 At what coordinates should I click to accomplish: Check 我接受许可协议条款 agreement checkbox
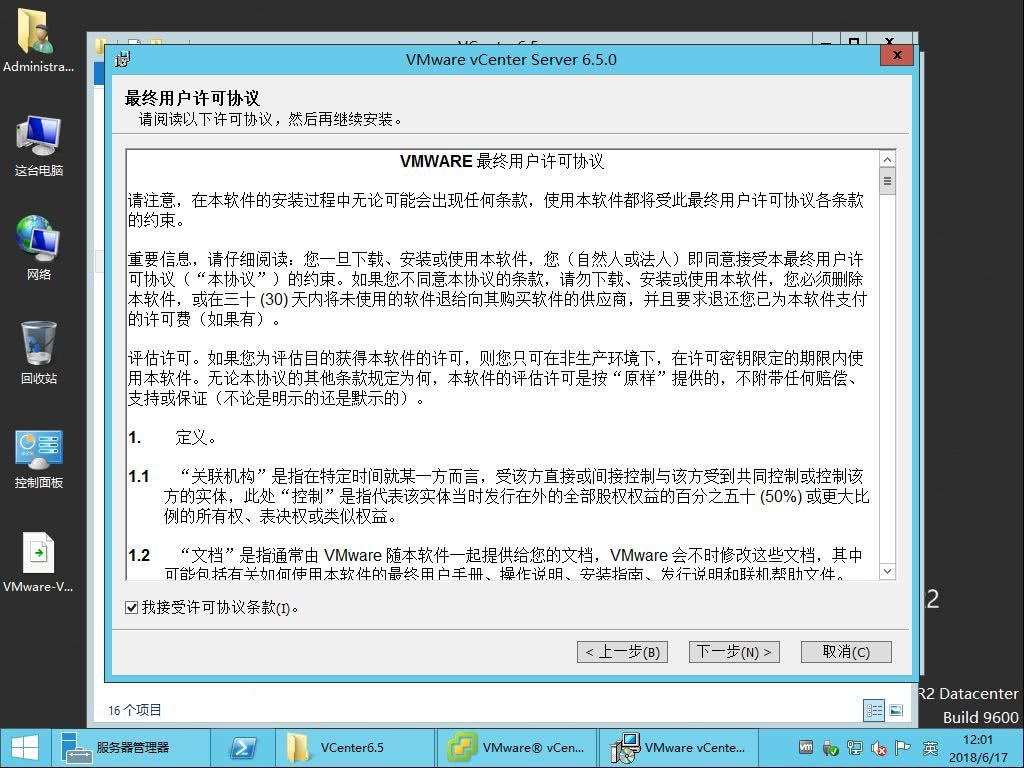129,607
